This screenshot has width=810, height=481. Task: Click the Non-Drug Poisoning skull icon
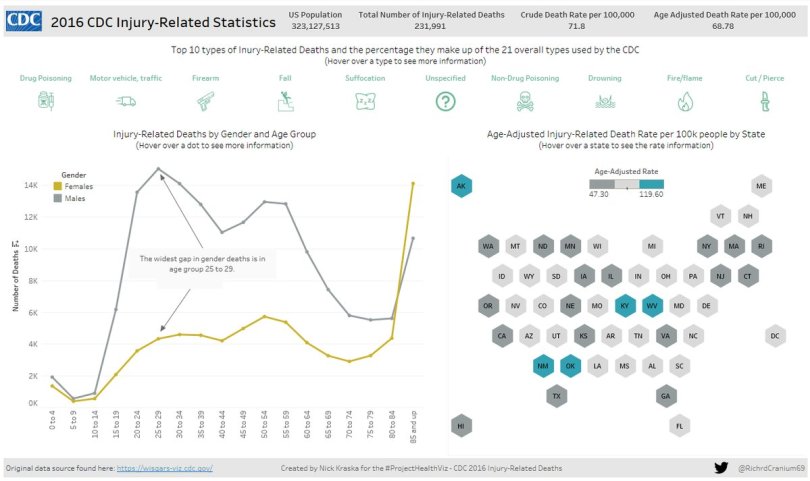[x=524, y=100]
